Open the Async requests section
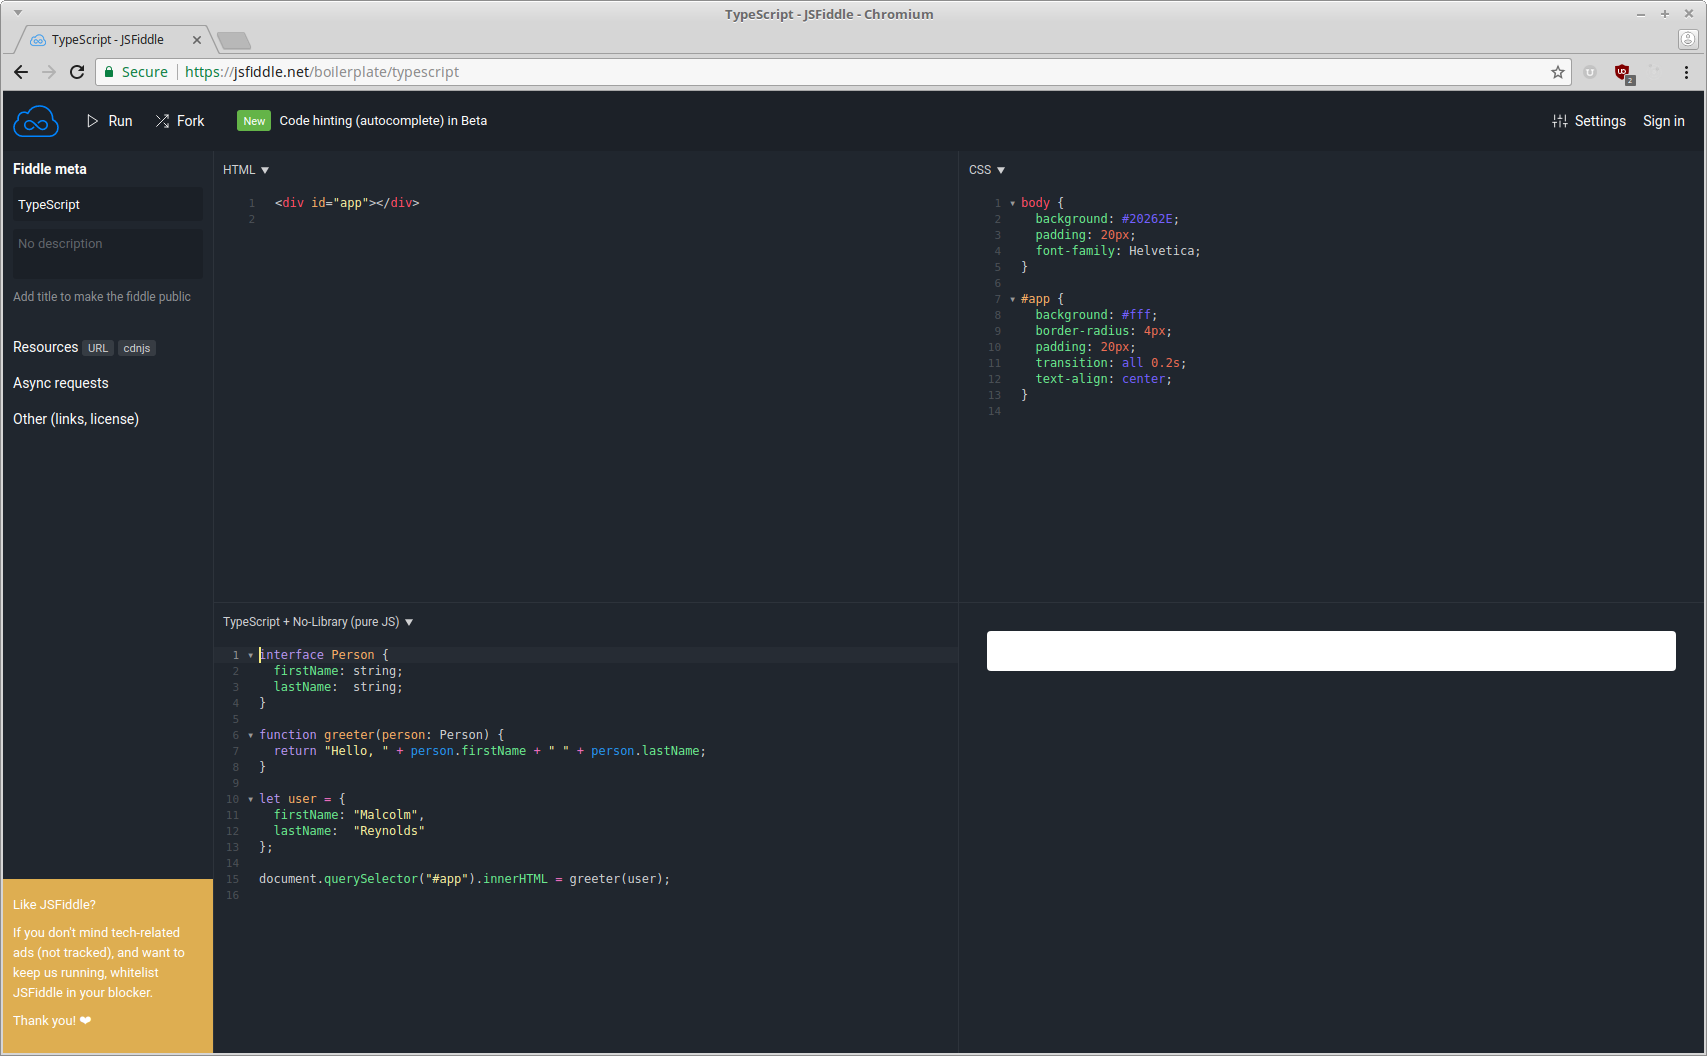This screenshot has height=1056, width=1707. [x=61, y=383]
